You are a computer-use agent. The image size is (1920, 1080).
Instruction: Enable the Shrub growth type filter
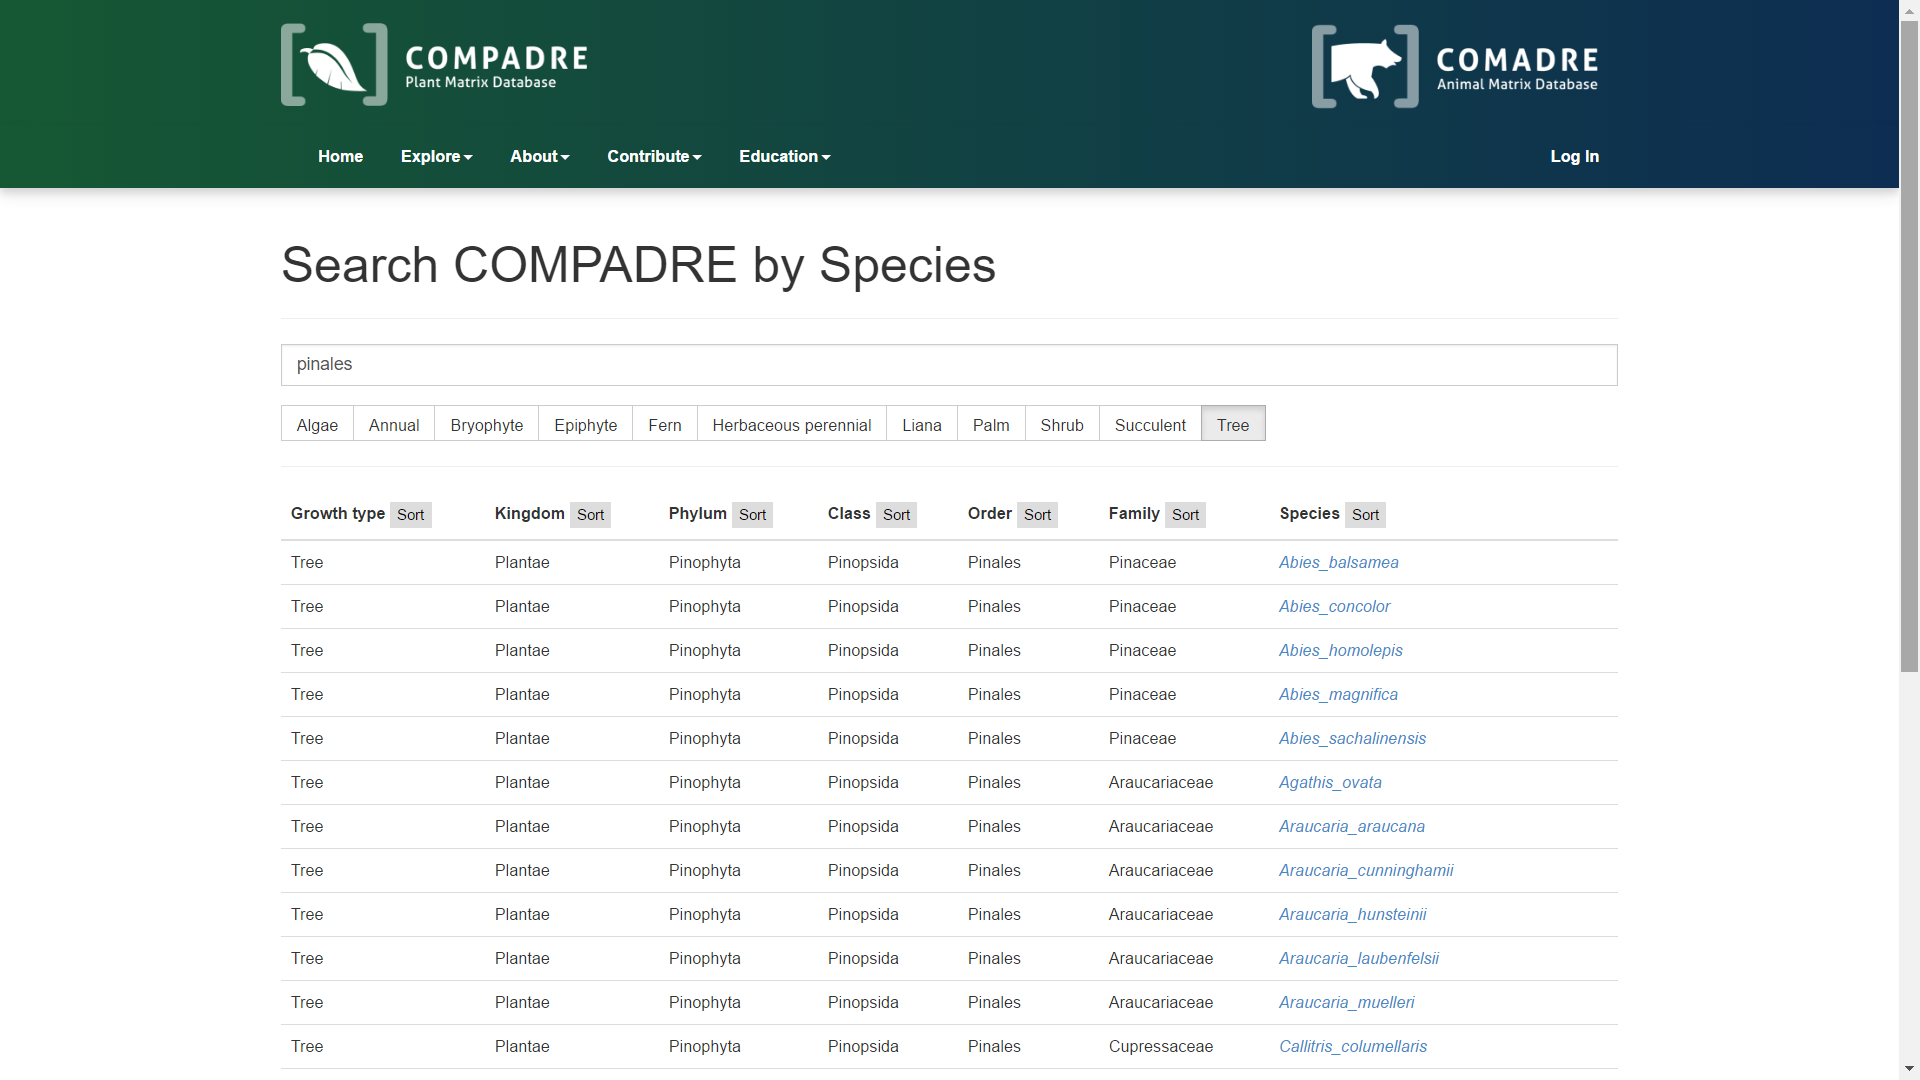coord(1061,425)
